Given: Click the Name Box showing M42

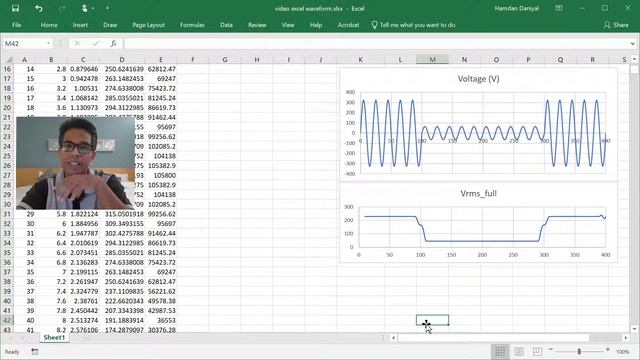Looking at the screenshot, I should 24,43.
